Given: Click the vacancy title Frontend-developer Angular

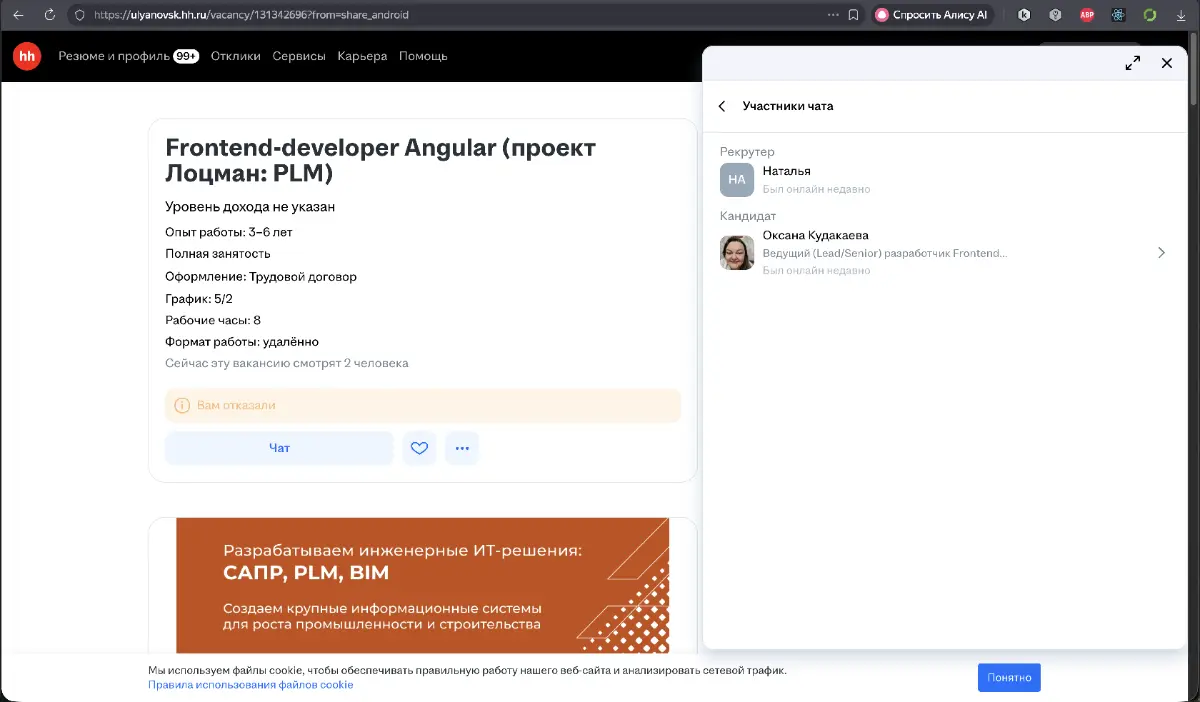Looking at the screenshot, I should pos(380,161).
